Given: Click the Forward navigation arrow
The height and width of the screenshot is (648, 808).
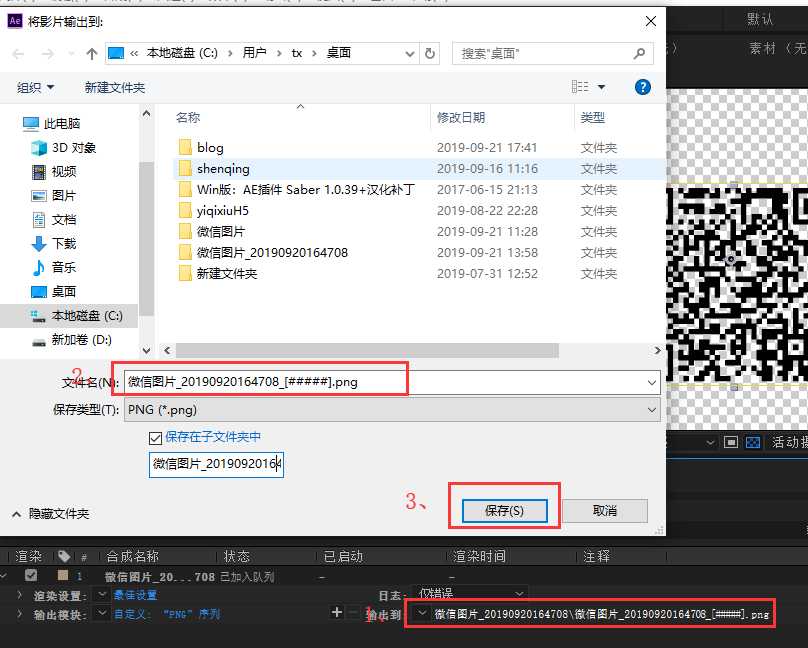Looking at the screenshot, I should pyautogui.click(x=47, y=54).
